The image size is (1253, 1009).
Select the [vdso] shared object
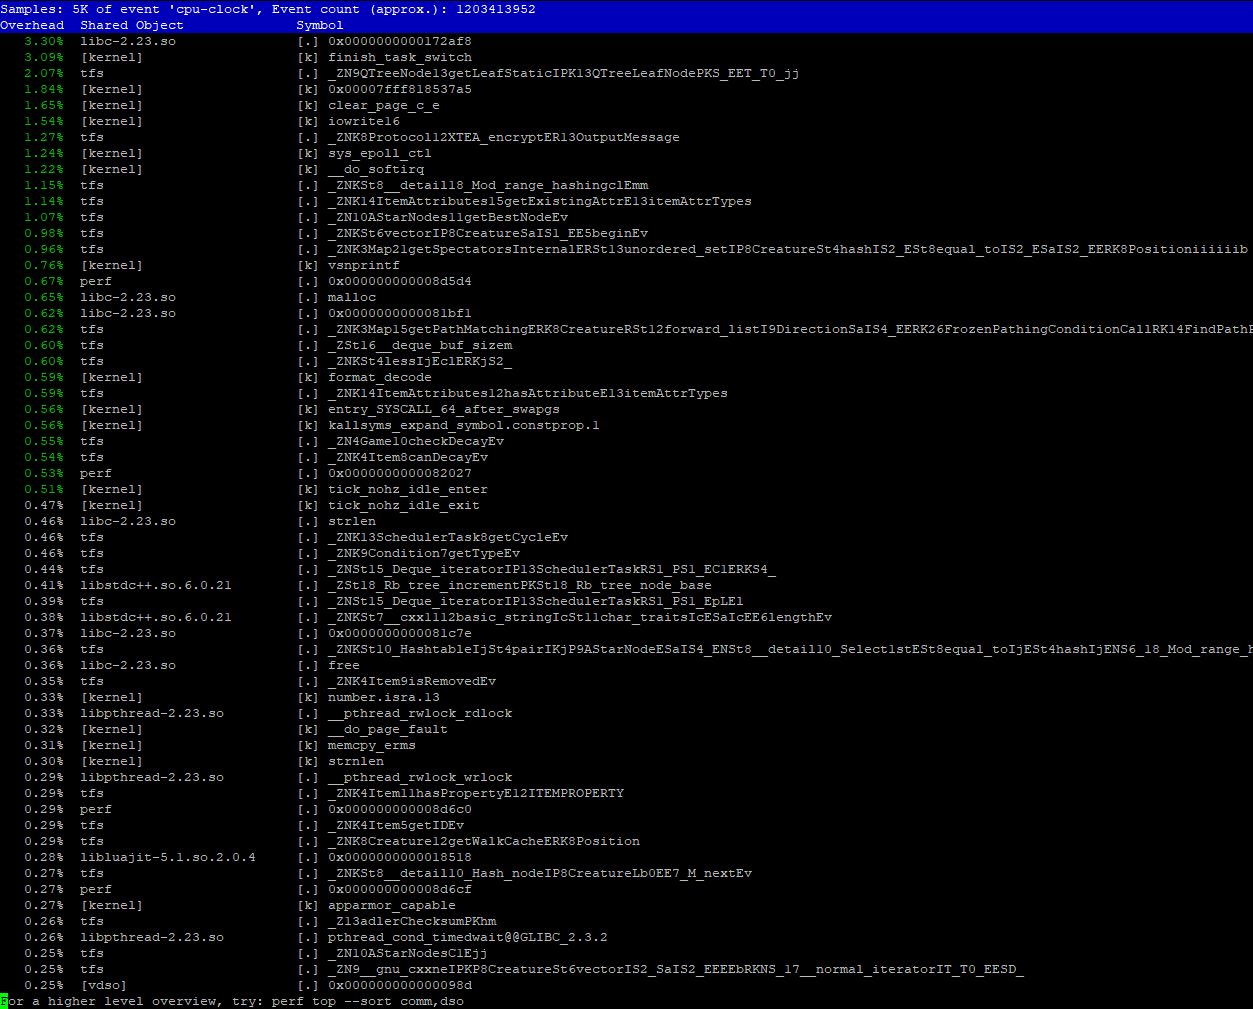click(104, 985)
